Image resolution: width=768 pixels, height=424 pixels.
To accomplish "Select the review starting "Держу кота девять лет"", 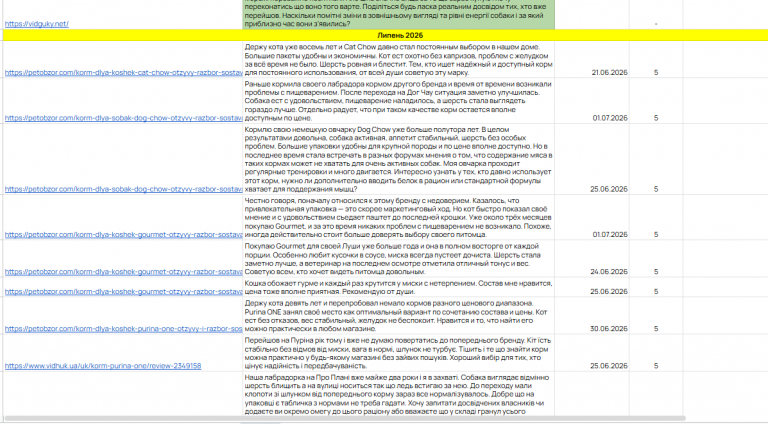I will (x=399, y=316).
